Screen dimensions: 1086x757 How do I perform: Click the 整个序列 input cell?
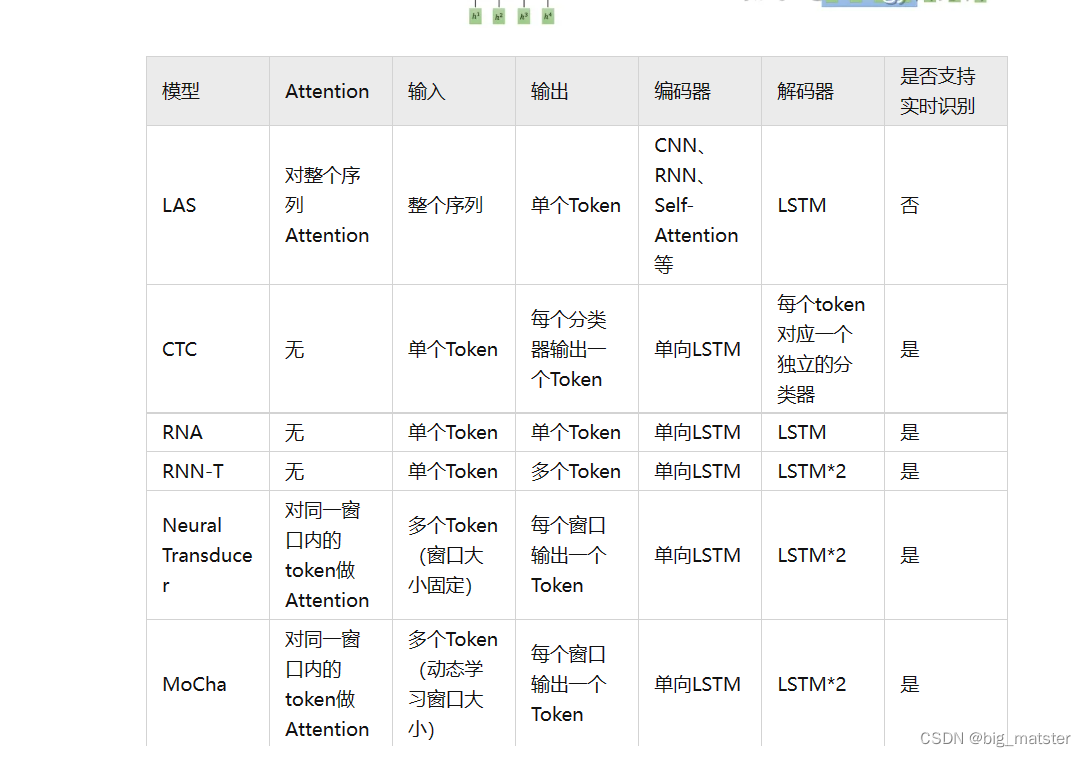pyautogui.click(x=454, y=205)
